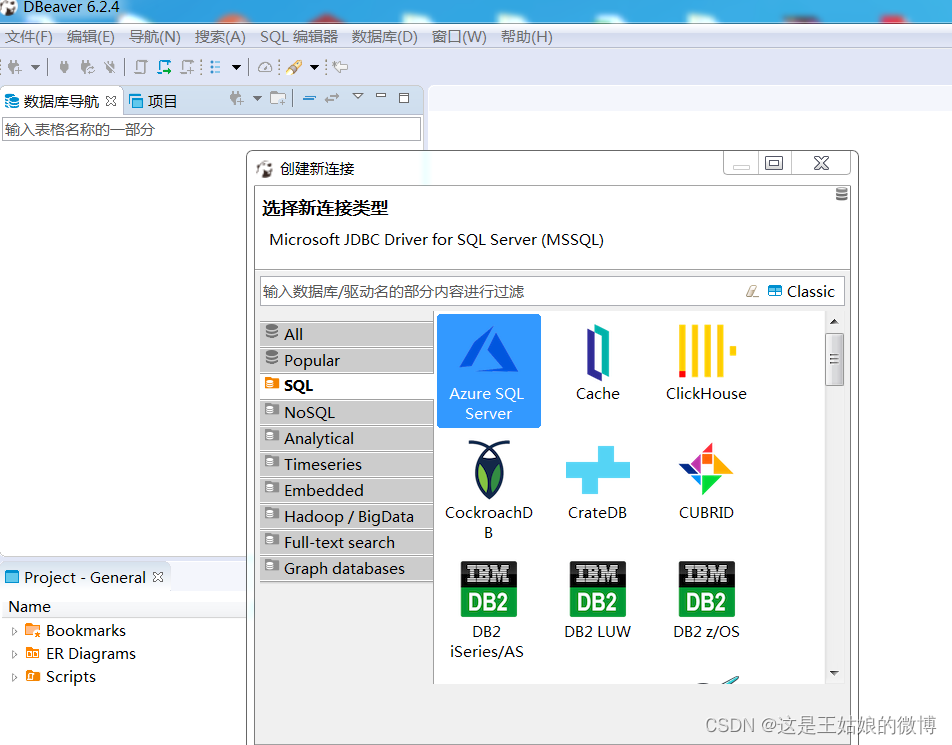Open dropdown beside navigator new connection icon

[x=257, y=98]
